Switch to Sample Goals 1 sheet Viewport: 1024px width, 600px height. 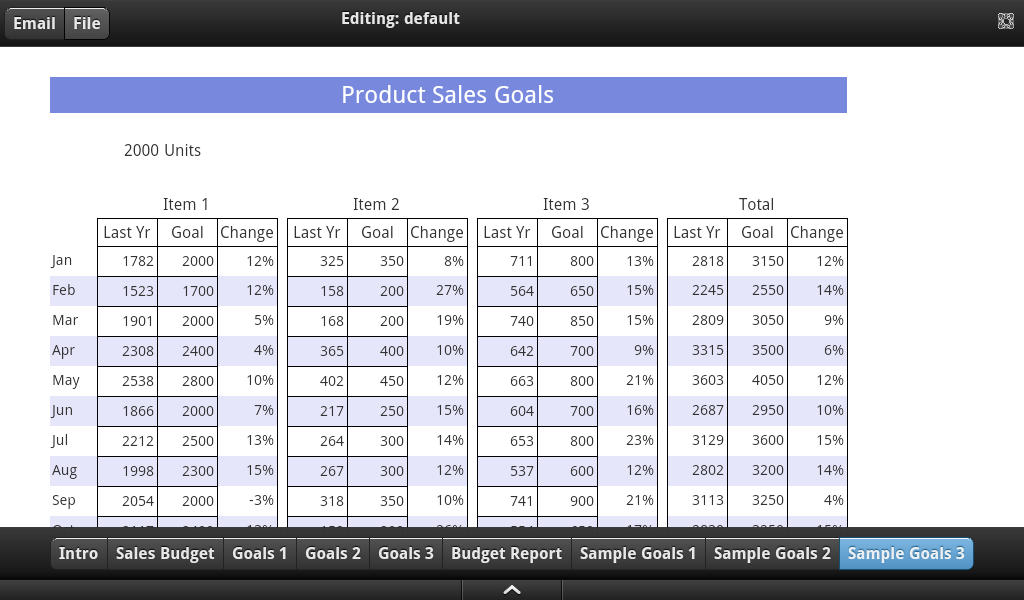pos(637,553)
